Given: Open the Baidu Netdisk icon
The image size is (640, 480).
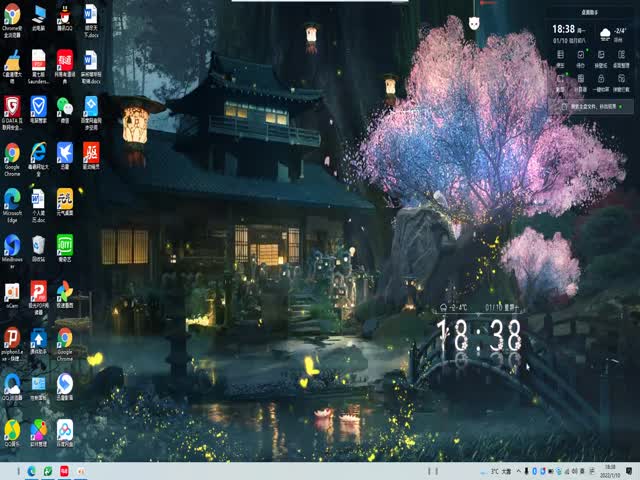Looking at the screenshot, I should (x=64, y=430).
